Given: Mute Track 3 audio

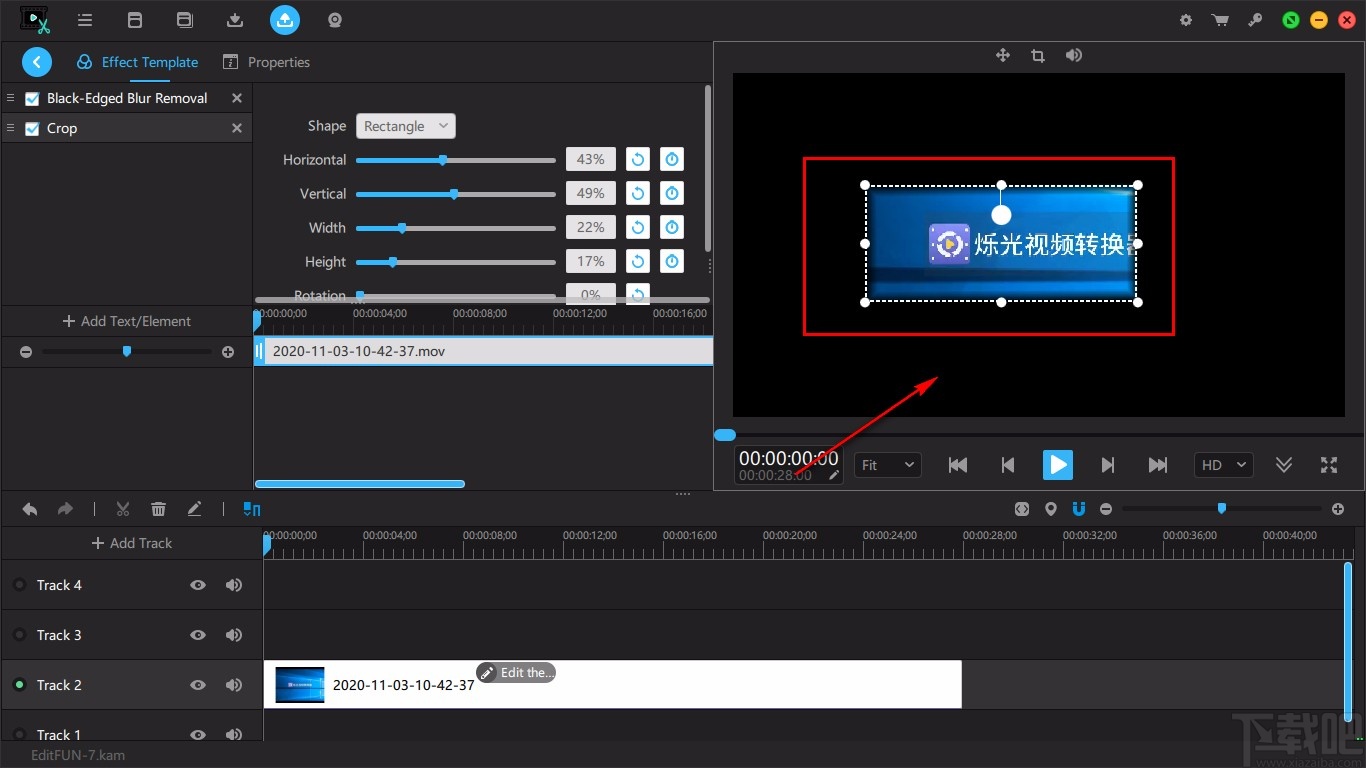Looking at the screenshot, I should click(234, 635).
